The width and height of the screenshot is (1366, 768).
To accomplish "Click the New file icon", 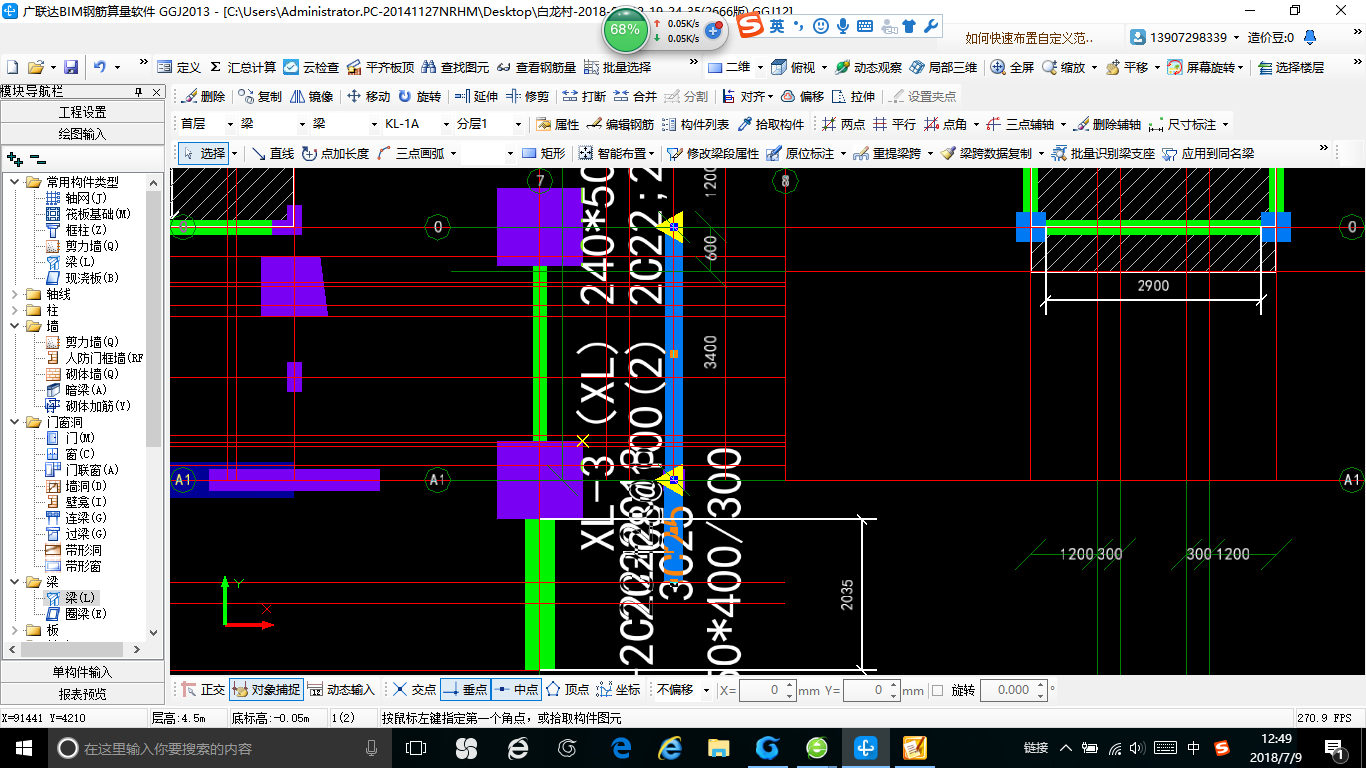I will pyautogui.click(x=13, y=67).
